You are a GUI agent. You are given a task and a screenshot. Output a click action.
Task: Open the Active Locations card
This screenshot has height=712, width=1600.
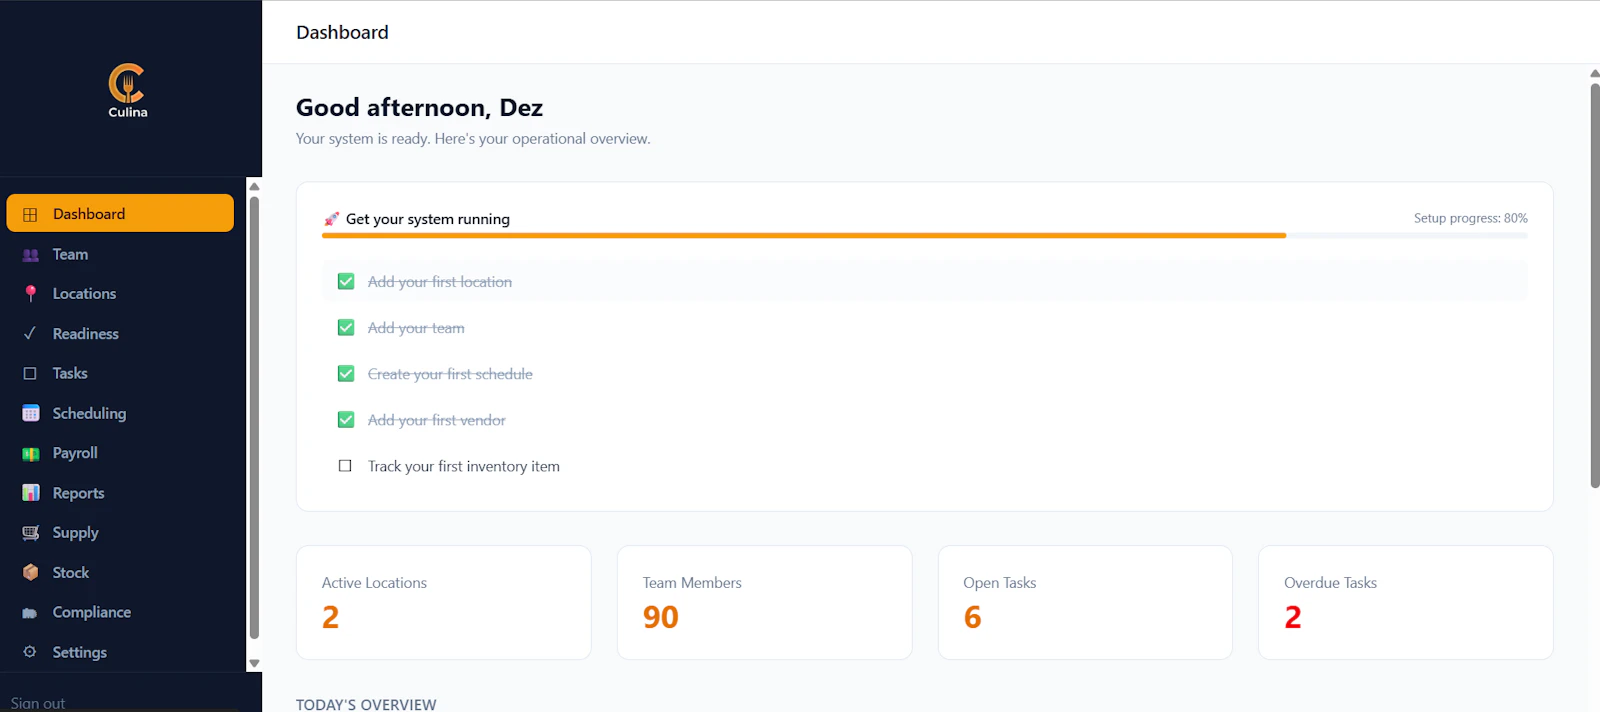pos(443,602)
